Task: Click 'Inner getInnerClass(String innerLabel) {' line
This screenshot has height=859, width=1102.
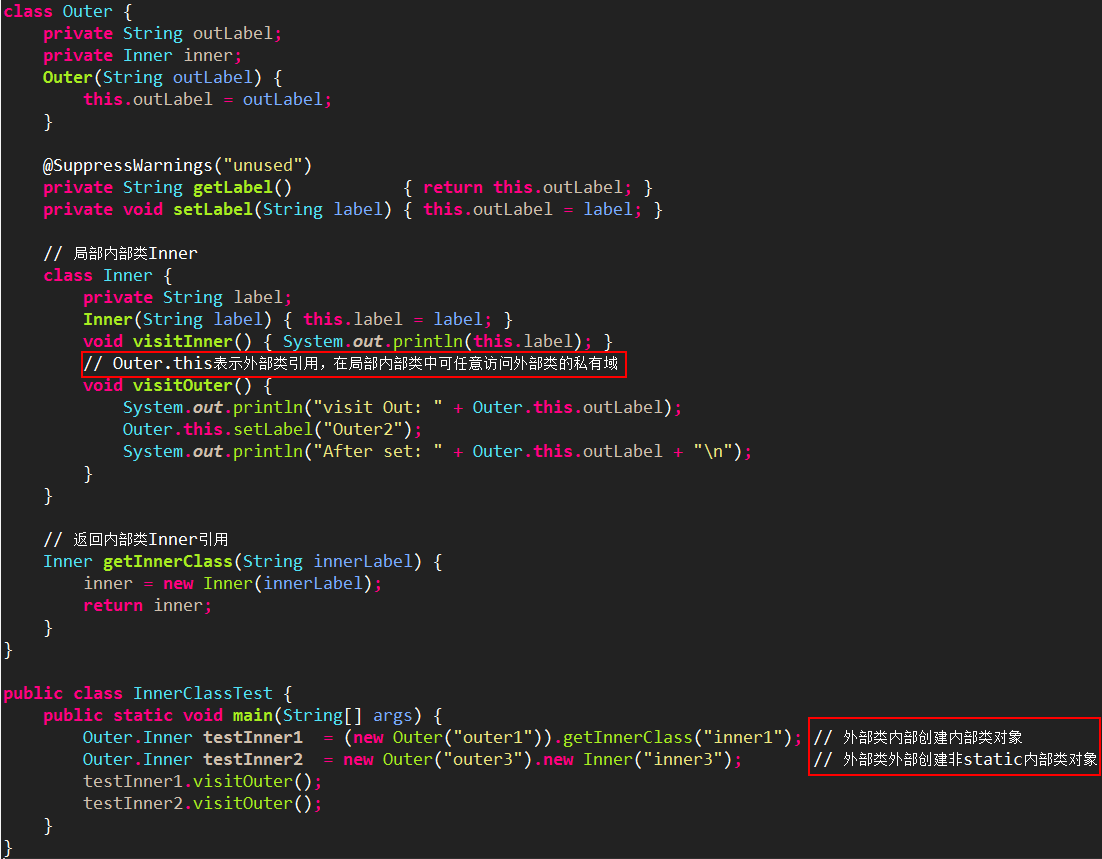Action: coord(242,561)
